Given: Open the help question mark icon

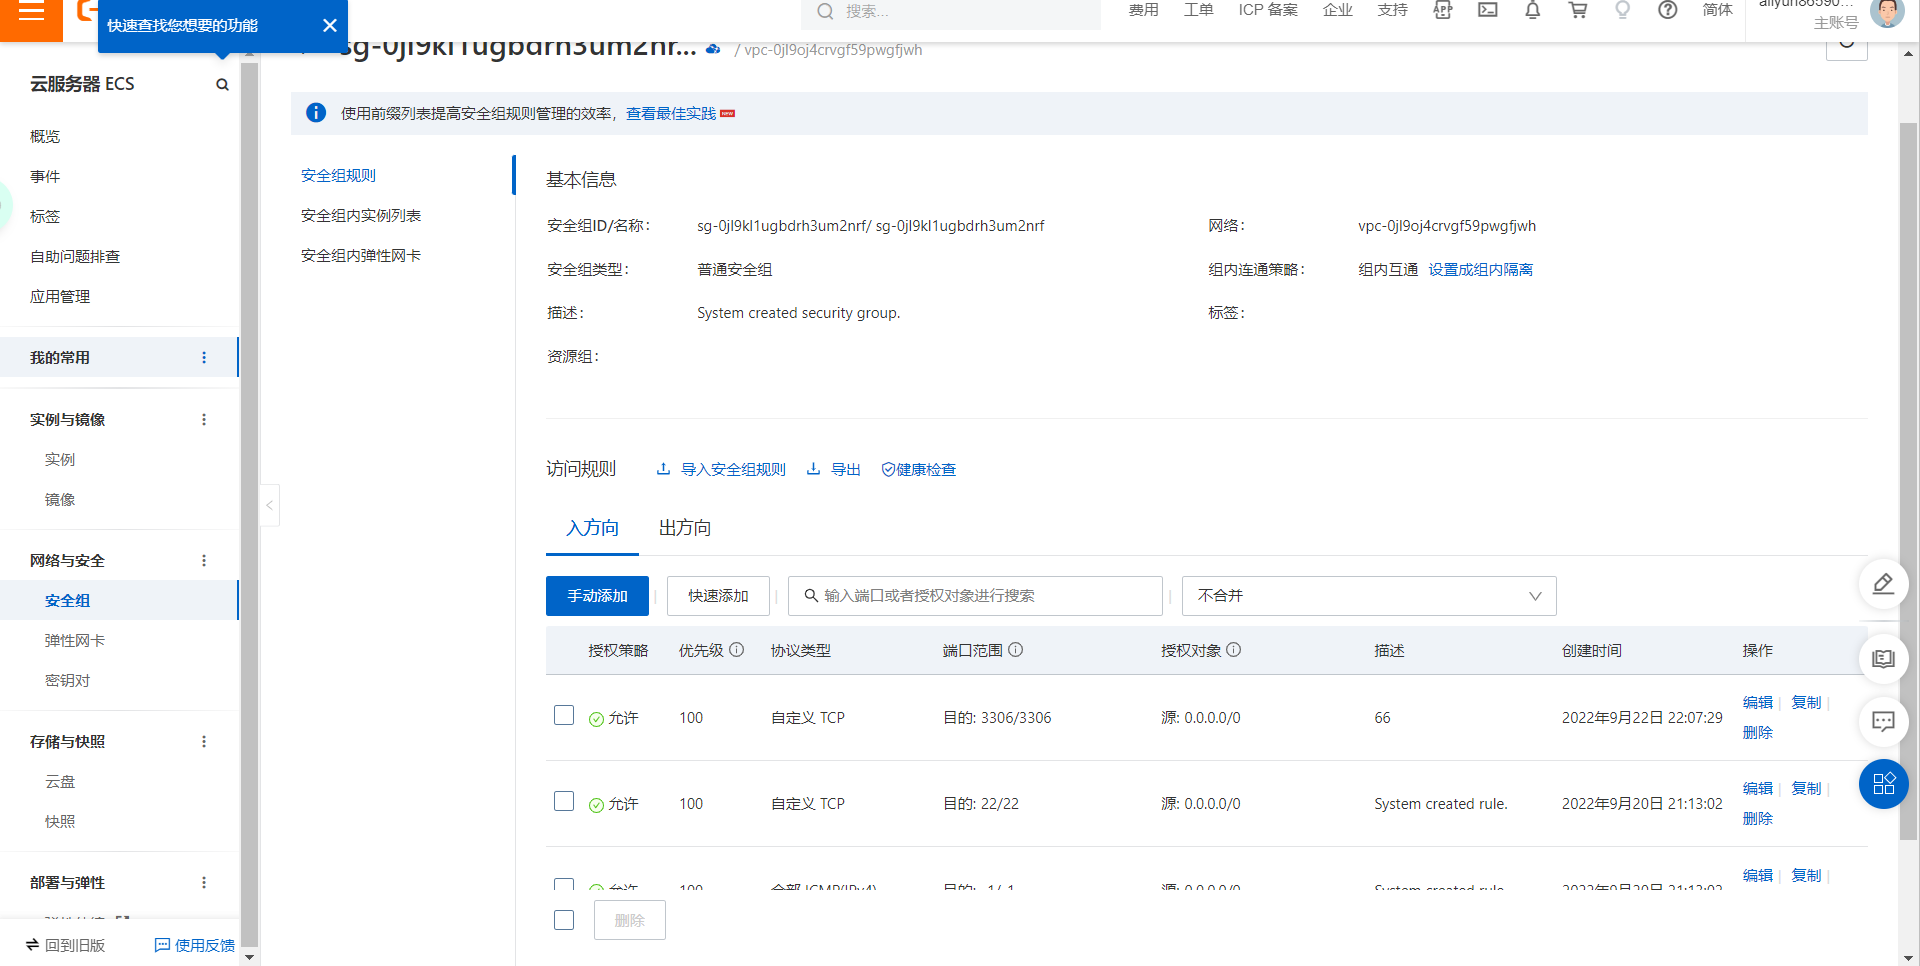Looking at the screenshot, I should click(x=1668, y=10).
